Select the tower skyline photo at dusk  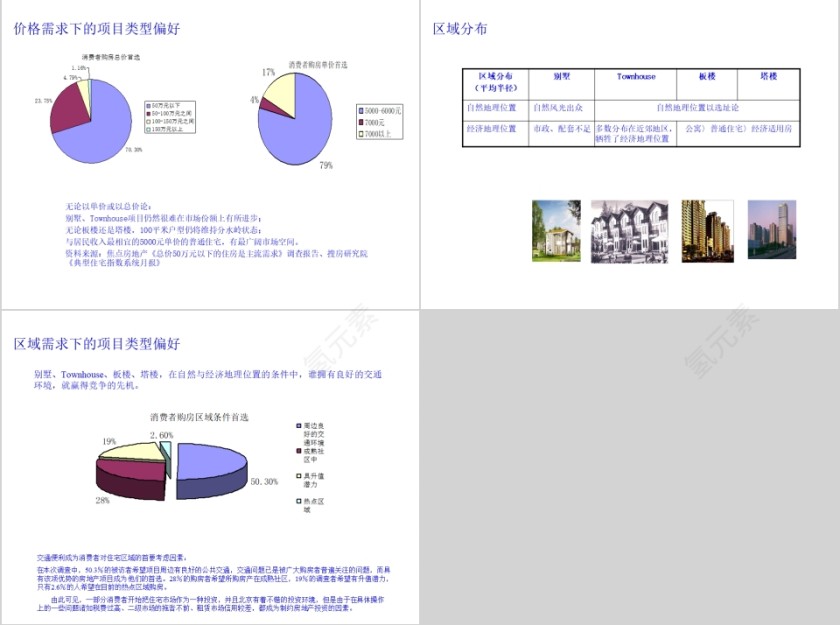click(x=772, y=229)
